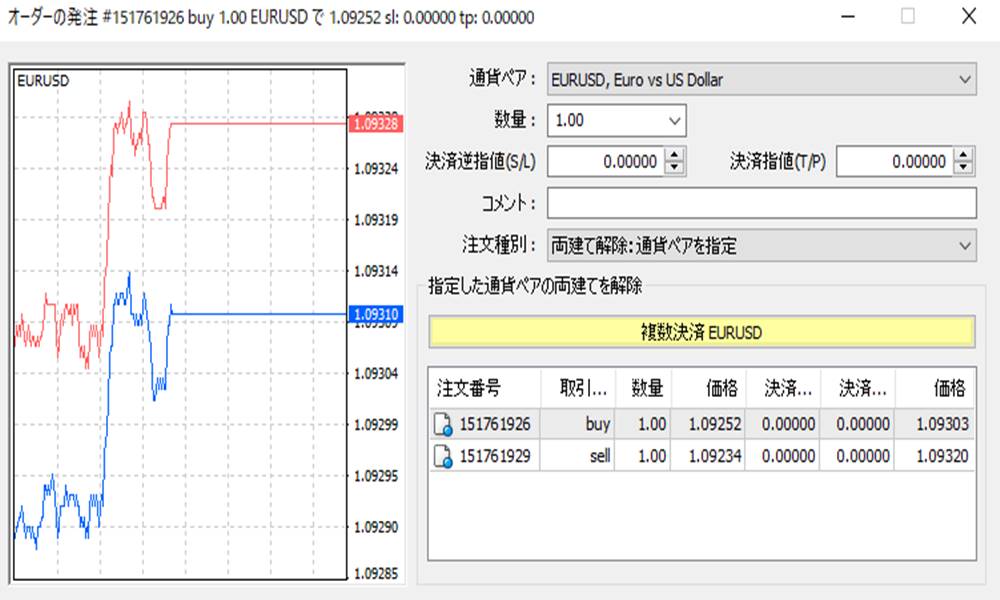The width and height of the screenshot is (1000, 600).
Task: Click the 数量 column header in table
Action: 645,388
